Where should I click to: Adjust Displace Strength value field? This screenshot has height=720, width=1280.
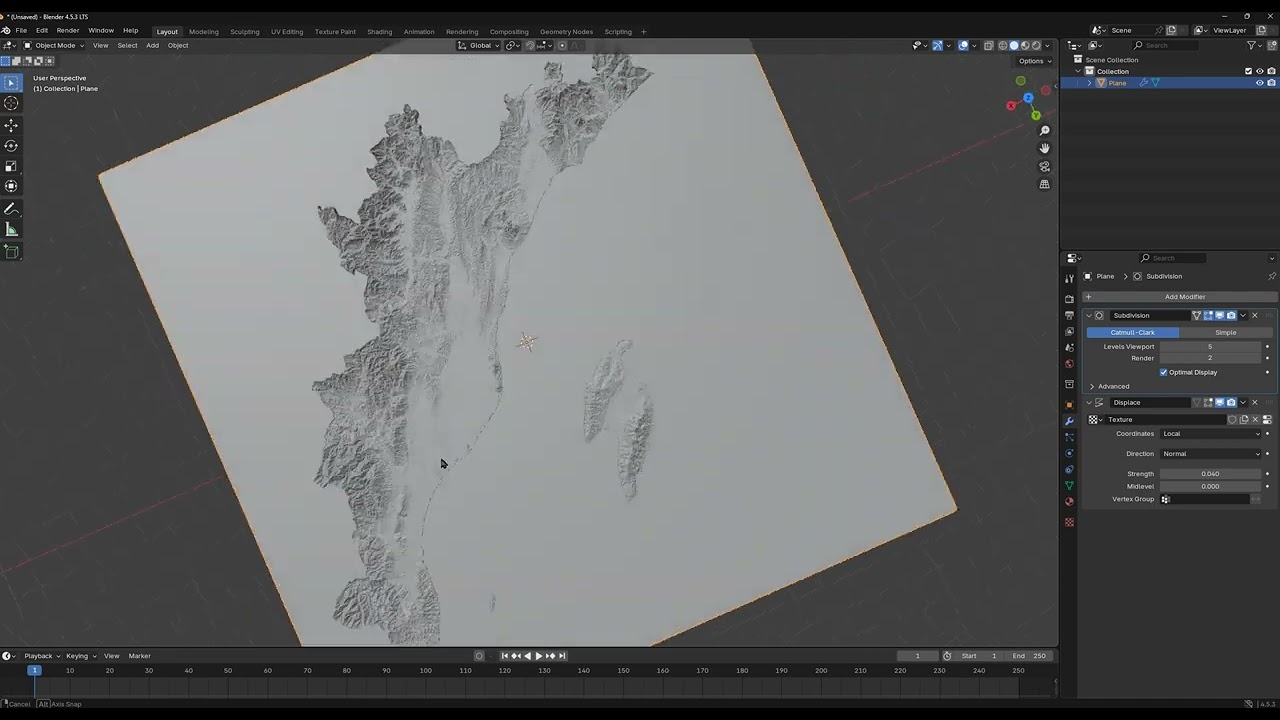(1210, 474)
